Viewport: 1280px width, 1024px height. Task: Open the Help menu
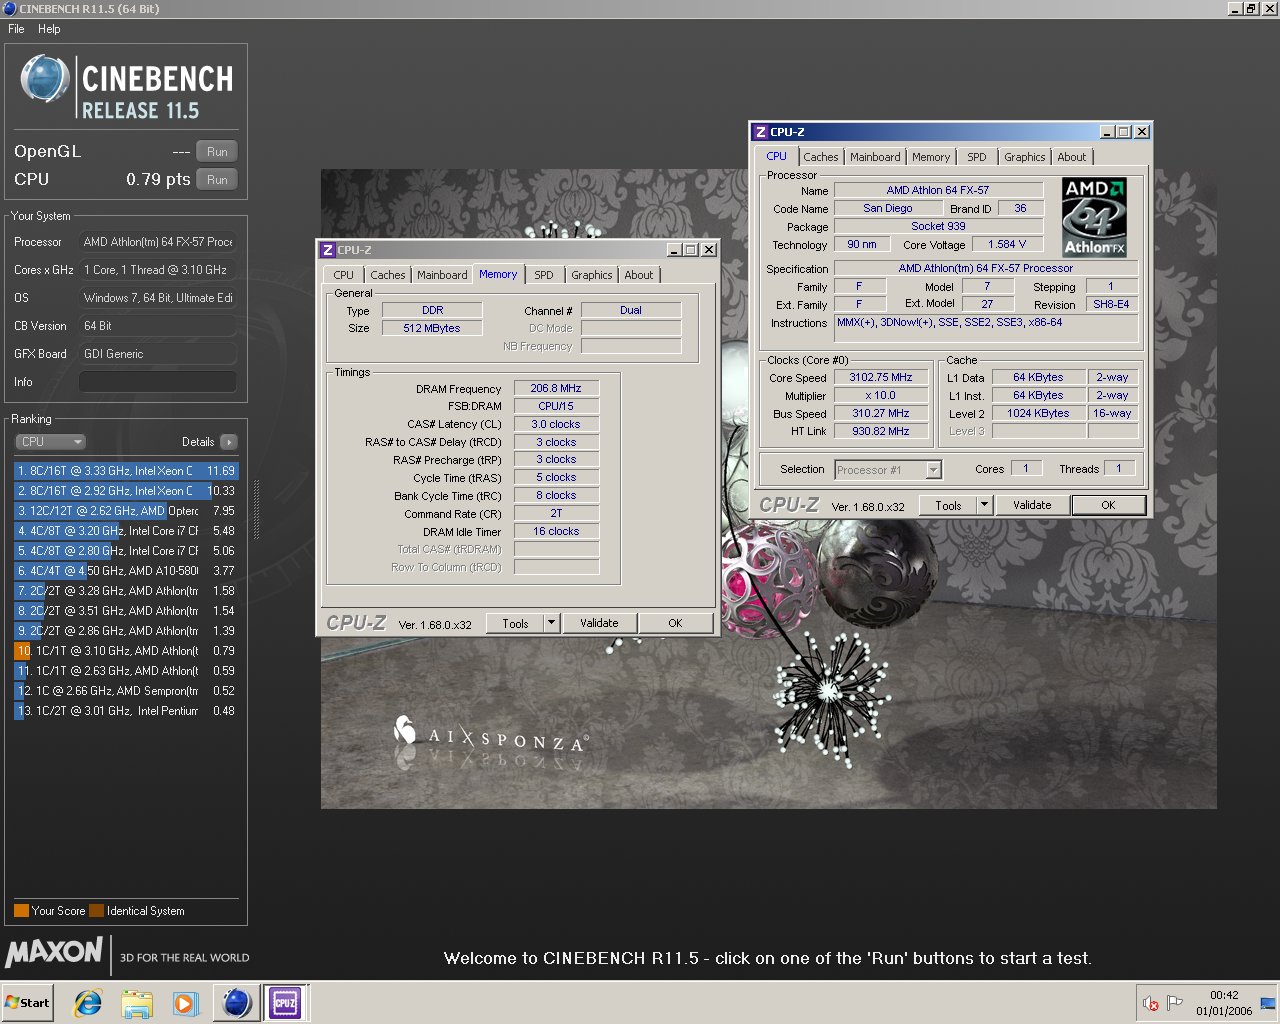tap(49, 29)
